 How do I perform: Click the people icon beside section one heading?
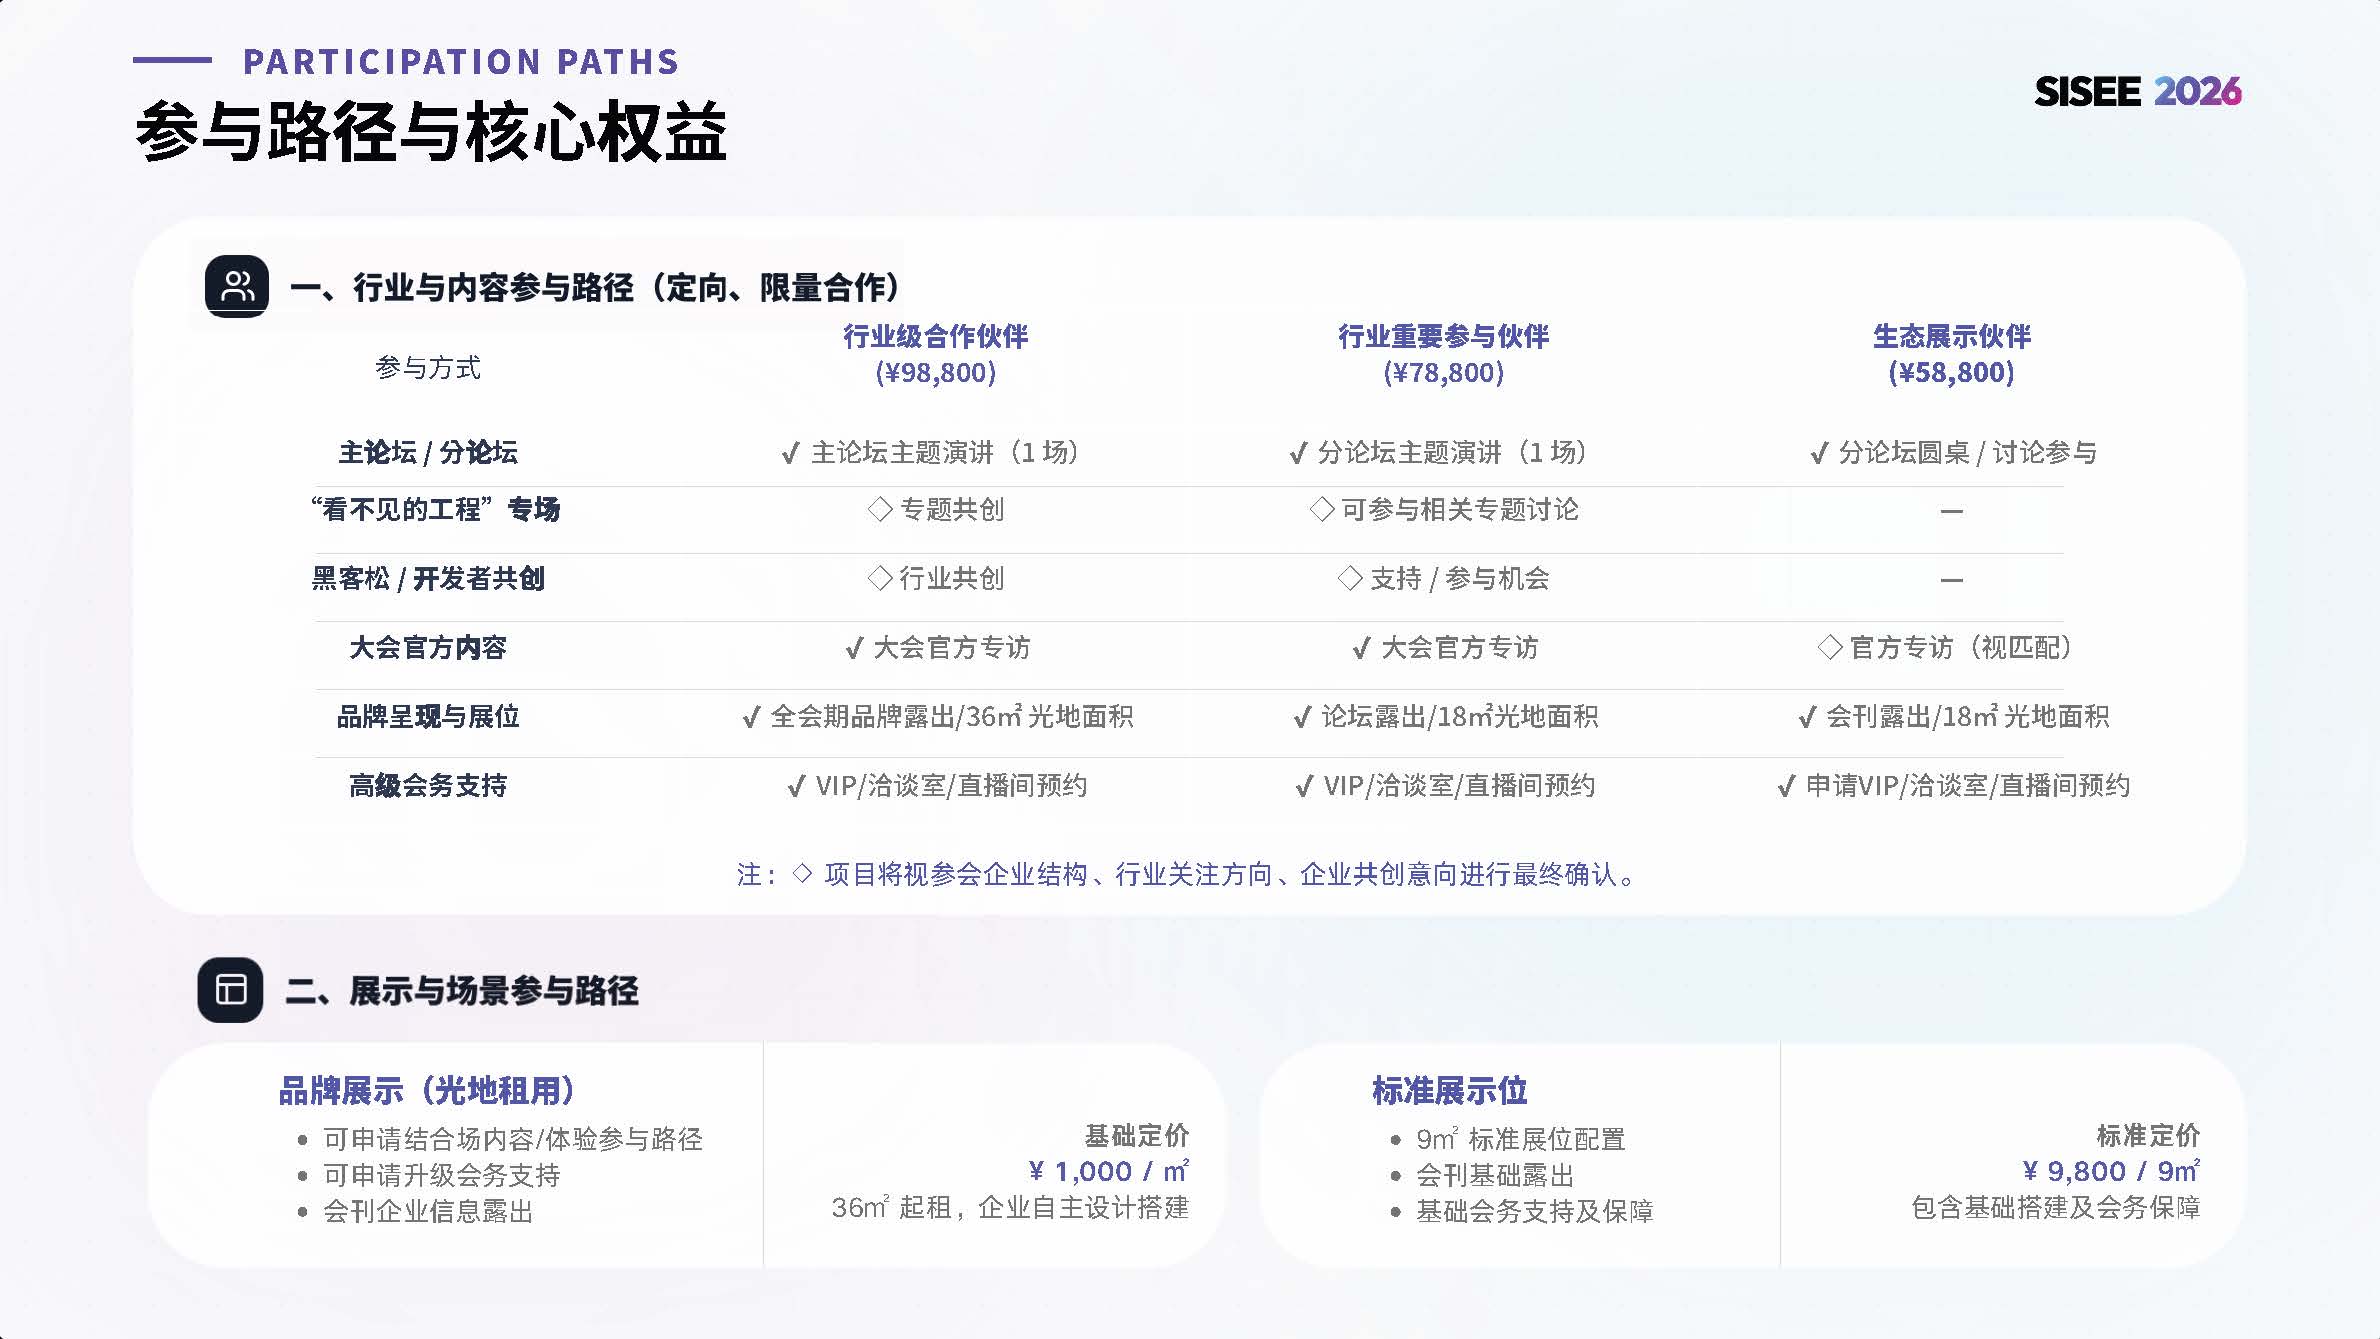[236, 287]
